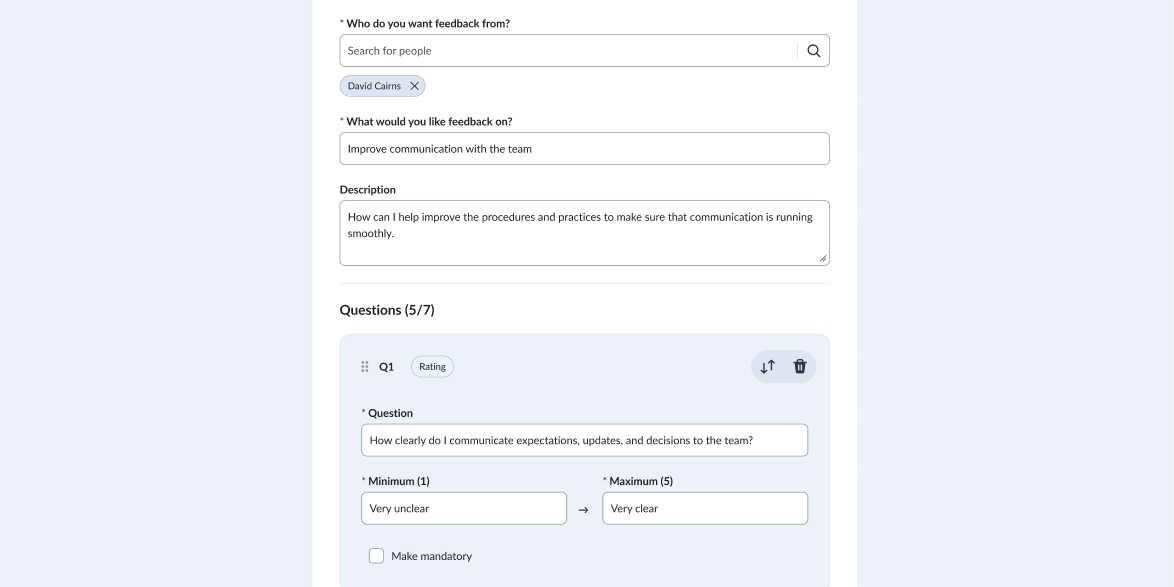Image resolution: width=1174 pixels, height=587 pixels.
Task: Click the Minimum field 'Very unclear'
Action: click(x=463, y=508)
